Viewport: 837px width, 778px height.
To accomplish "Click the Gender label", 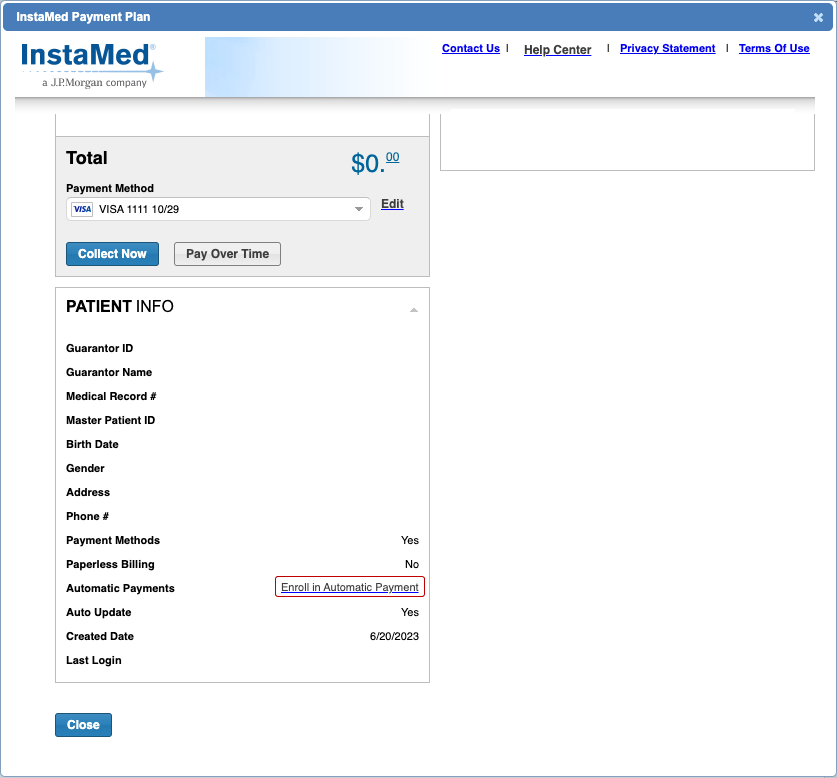I will coord(85,468).
